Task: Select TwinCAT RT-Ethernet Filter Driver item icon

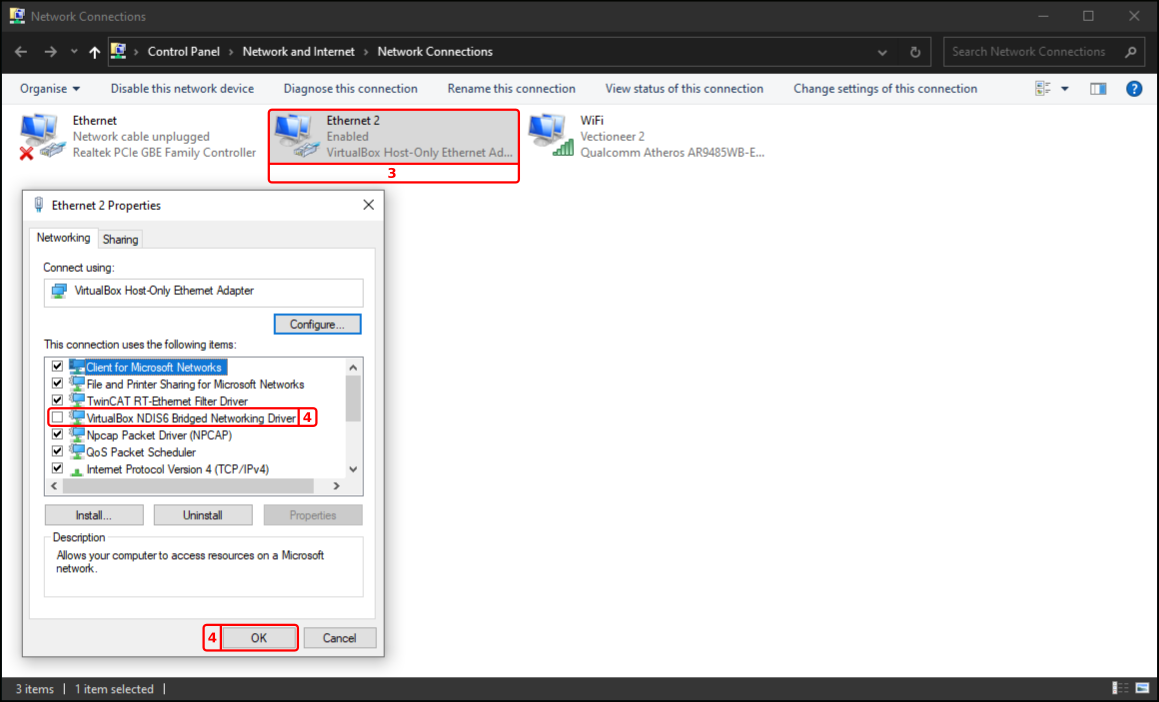Action: click(77, 401)
